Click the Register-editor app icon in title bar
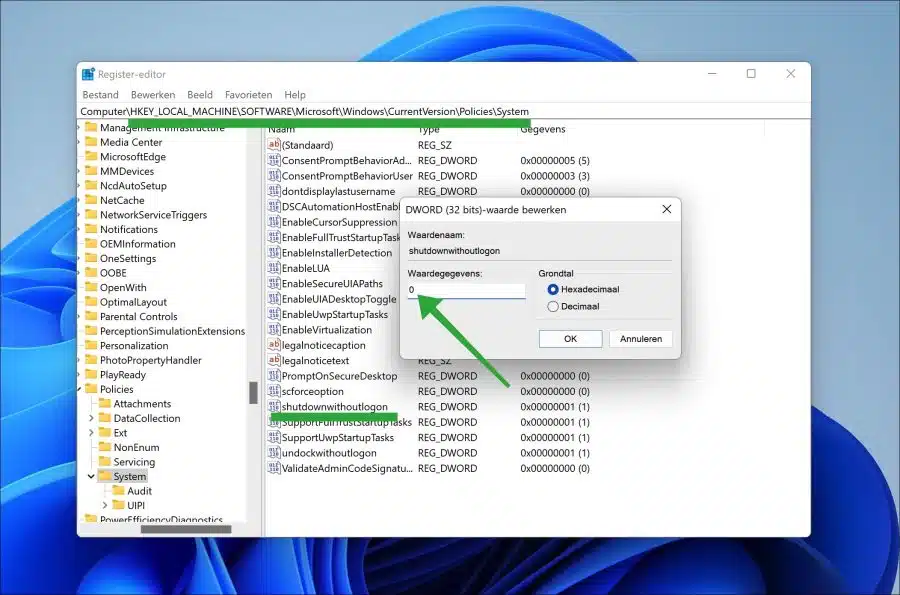This screenshot has height=595, width=900. coord(88,74)
